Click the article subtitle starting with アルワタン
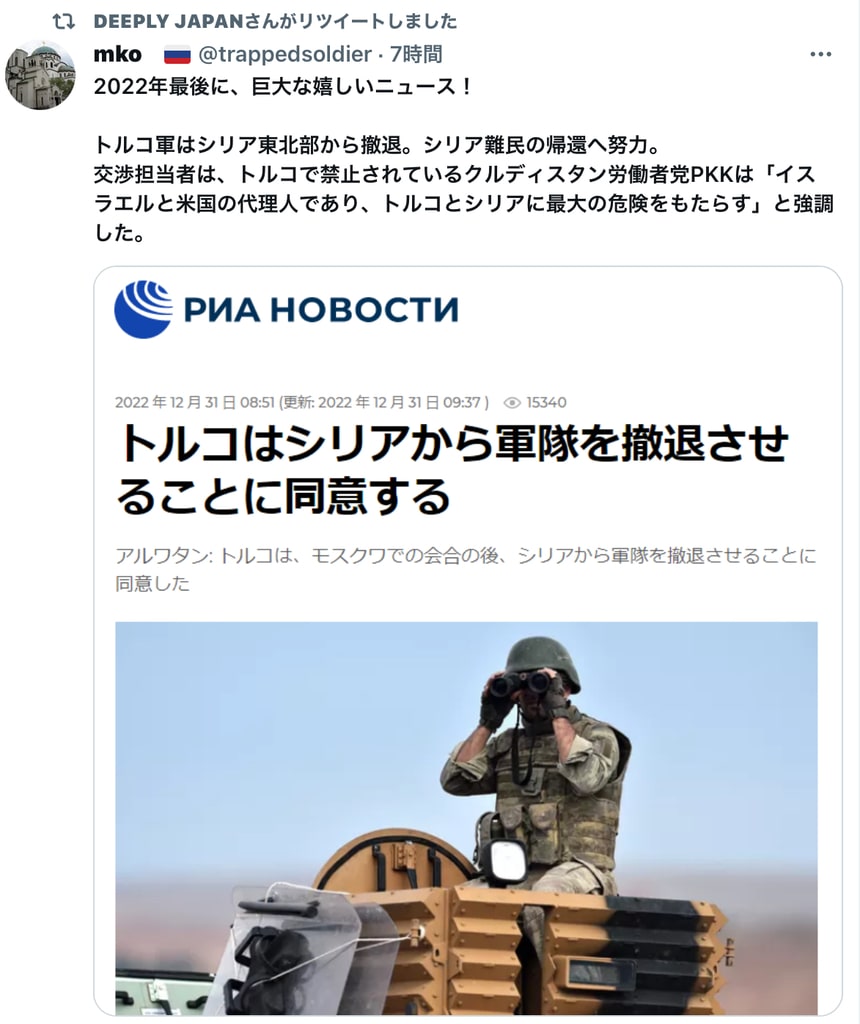 coord(466,569)
